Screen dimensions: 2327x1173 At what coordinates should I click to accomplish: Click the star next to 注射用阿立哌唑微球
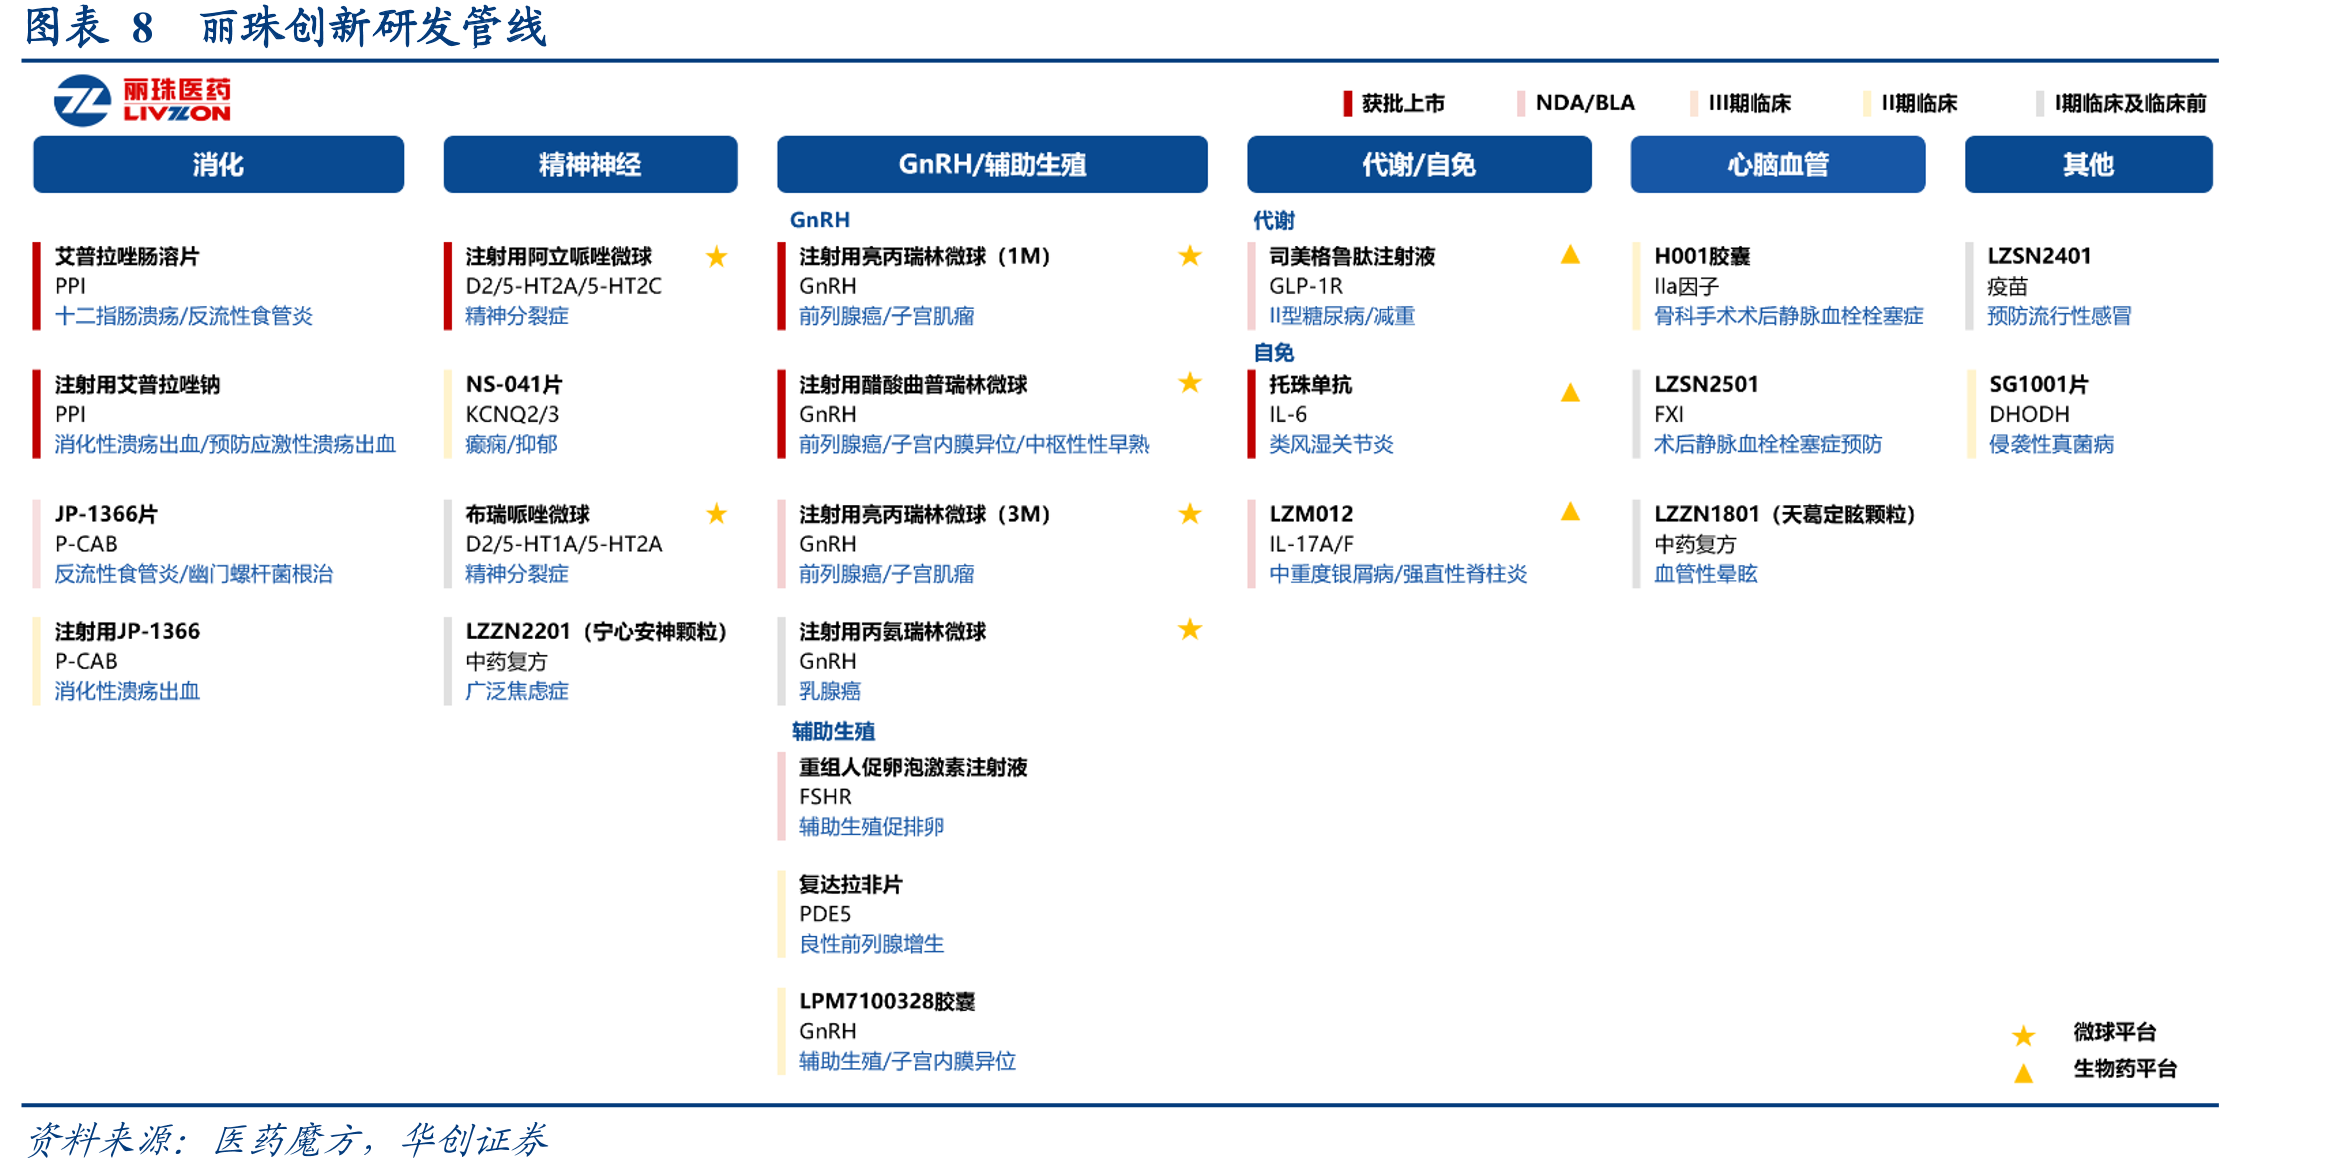point(716,257)
